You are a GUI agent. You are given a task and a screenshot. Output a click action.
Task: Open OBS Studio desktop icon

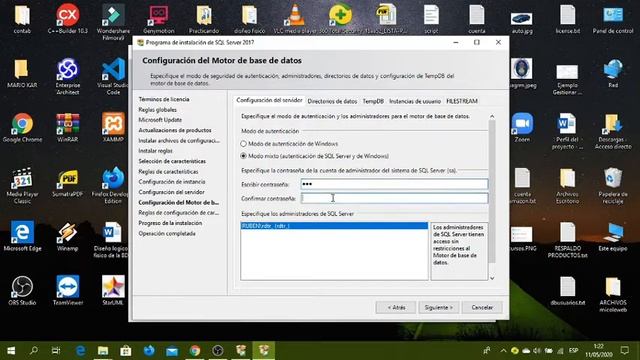click(22, 291)
